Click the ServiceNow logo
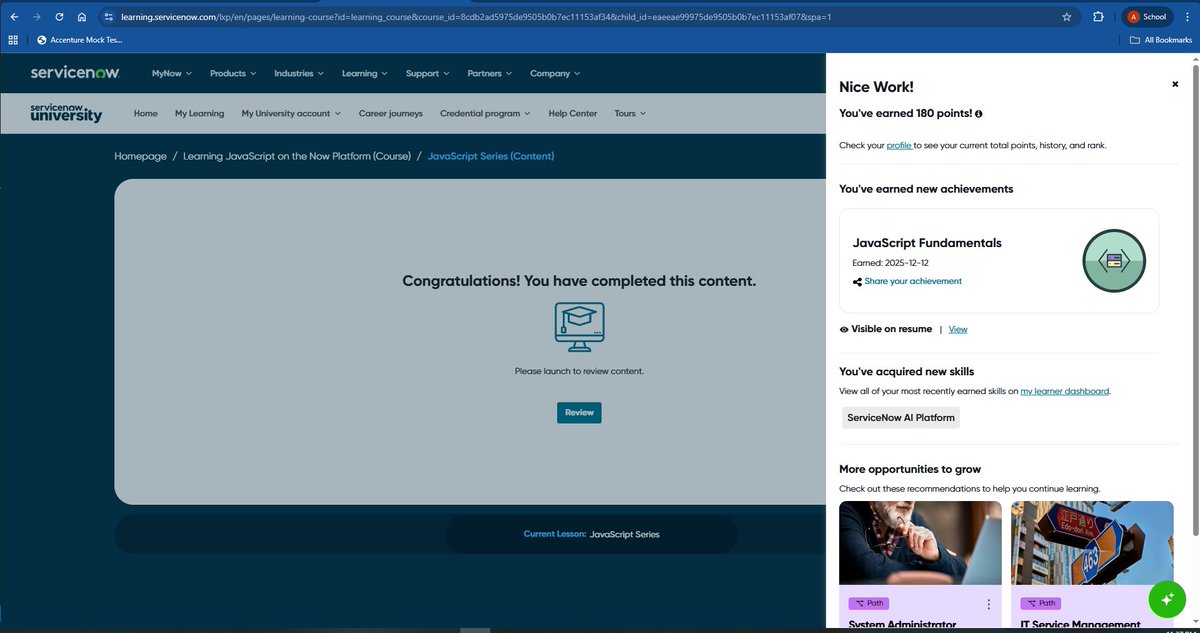Screen dimensions: 1200x633 pos(75,73)
